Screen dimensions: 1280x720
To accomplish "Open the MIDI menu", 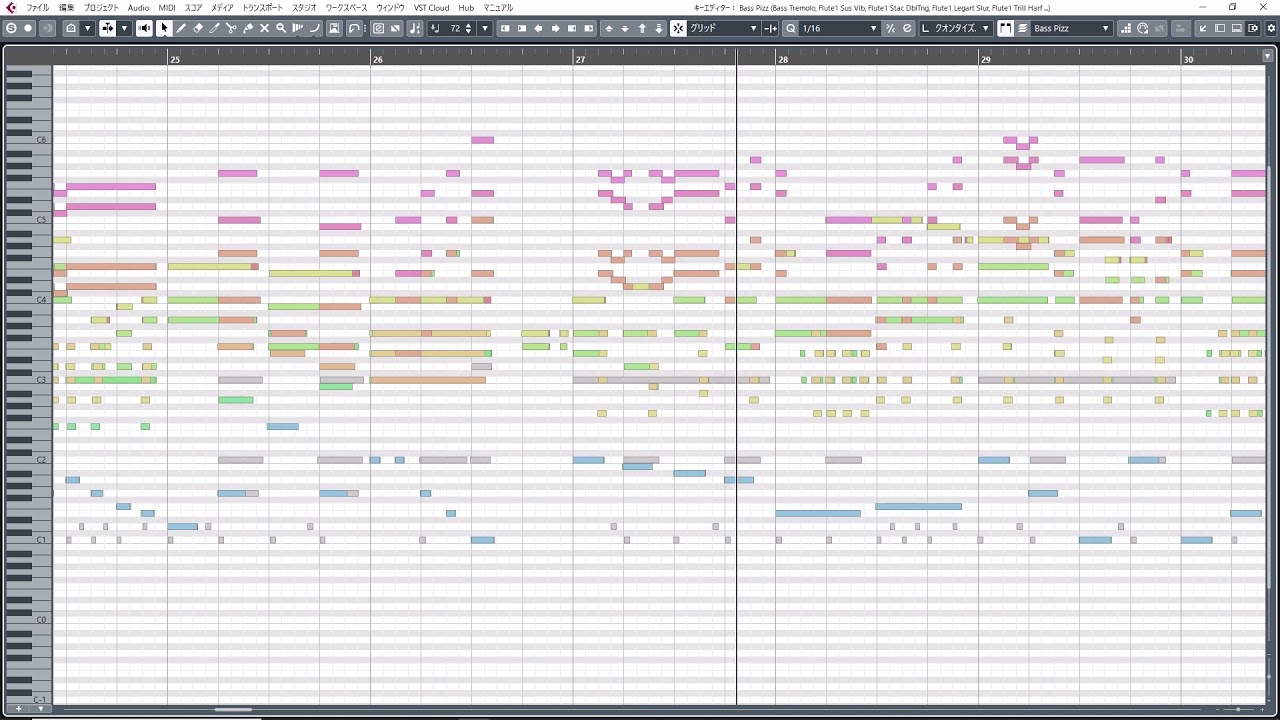I will pos(166,8).
